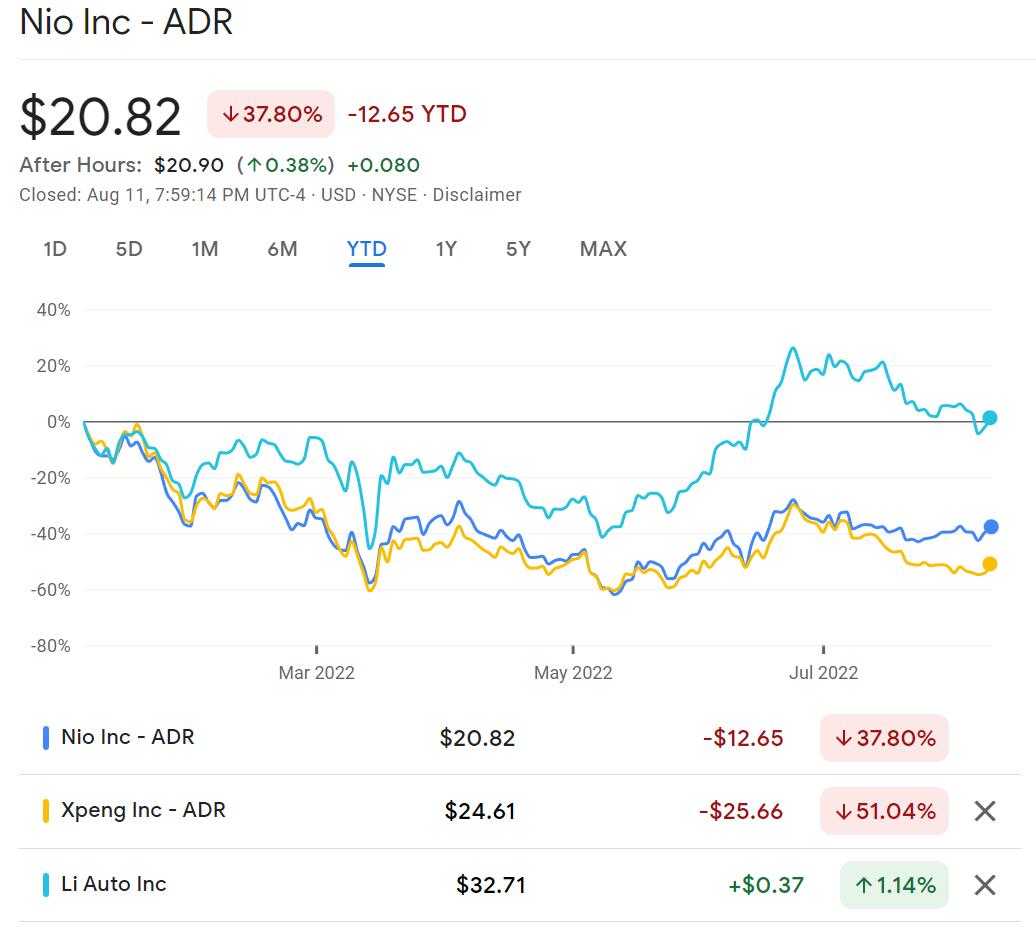The height and width of the screenshot is (927, 1036).
Task: Open the Disclaimer link
Action: (477, 195)
